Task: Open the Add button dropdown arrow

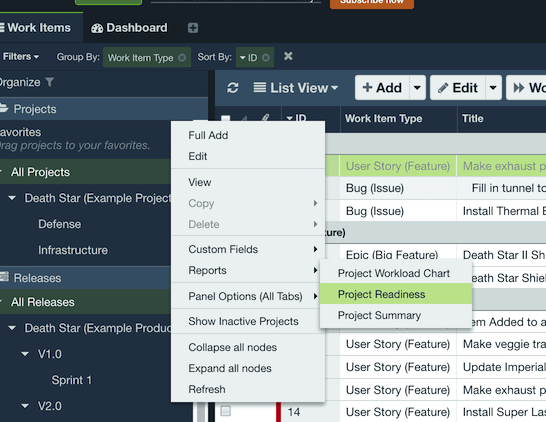Action: (x=417, y=88)
